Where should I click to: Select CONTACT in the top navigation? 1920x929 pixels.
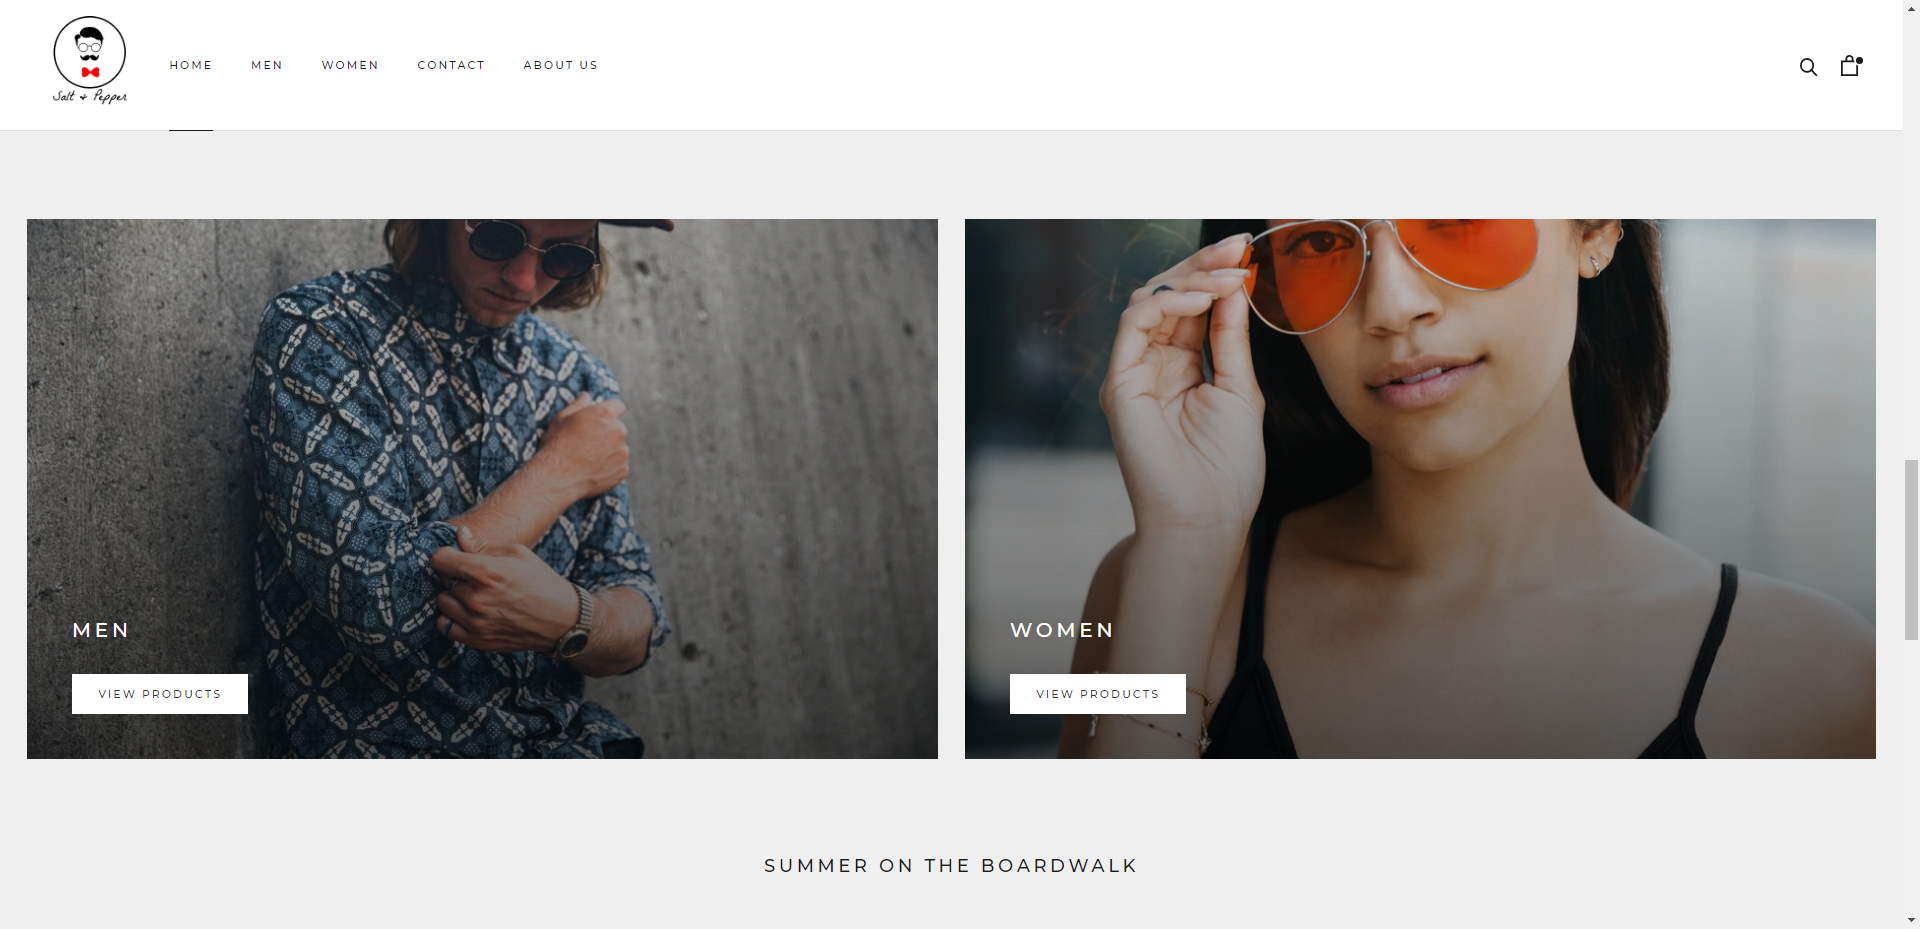click(x=451, y=65)
